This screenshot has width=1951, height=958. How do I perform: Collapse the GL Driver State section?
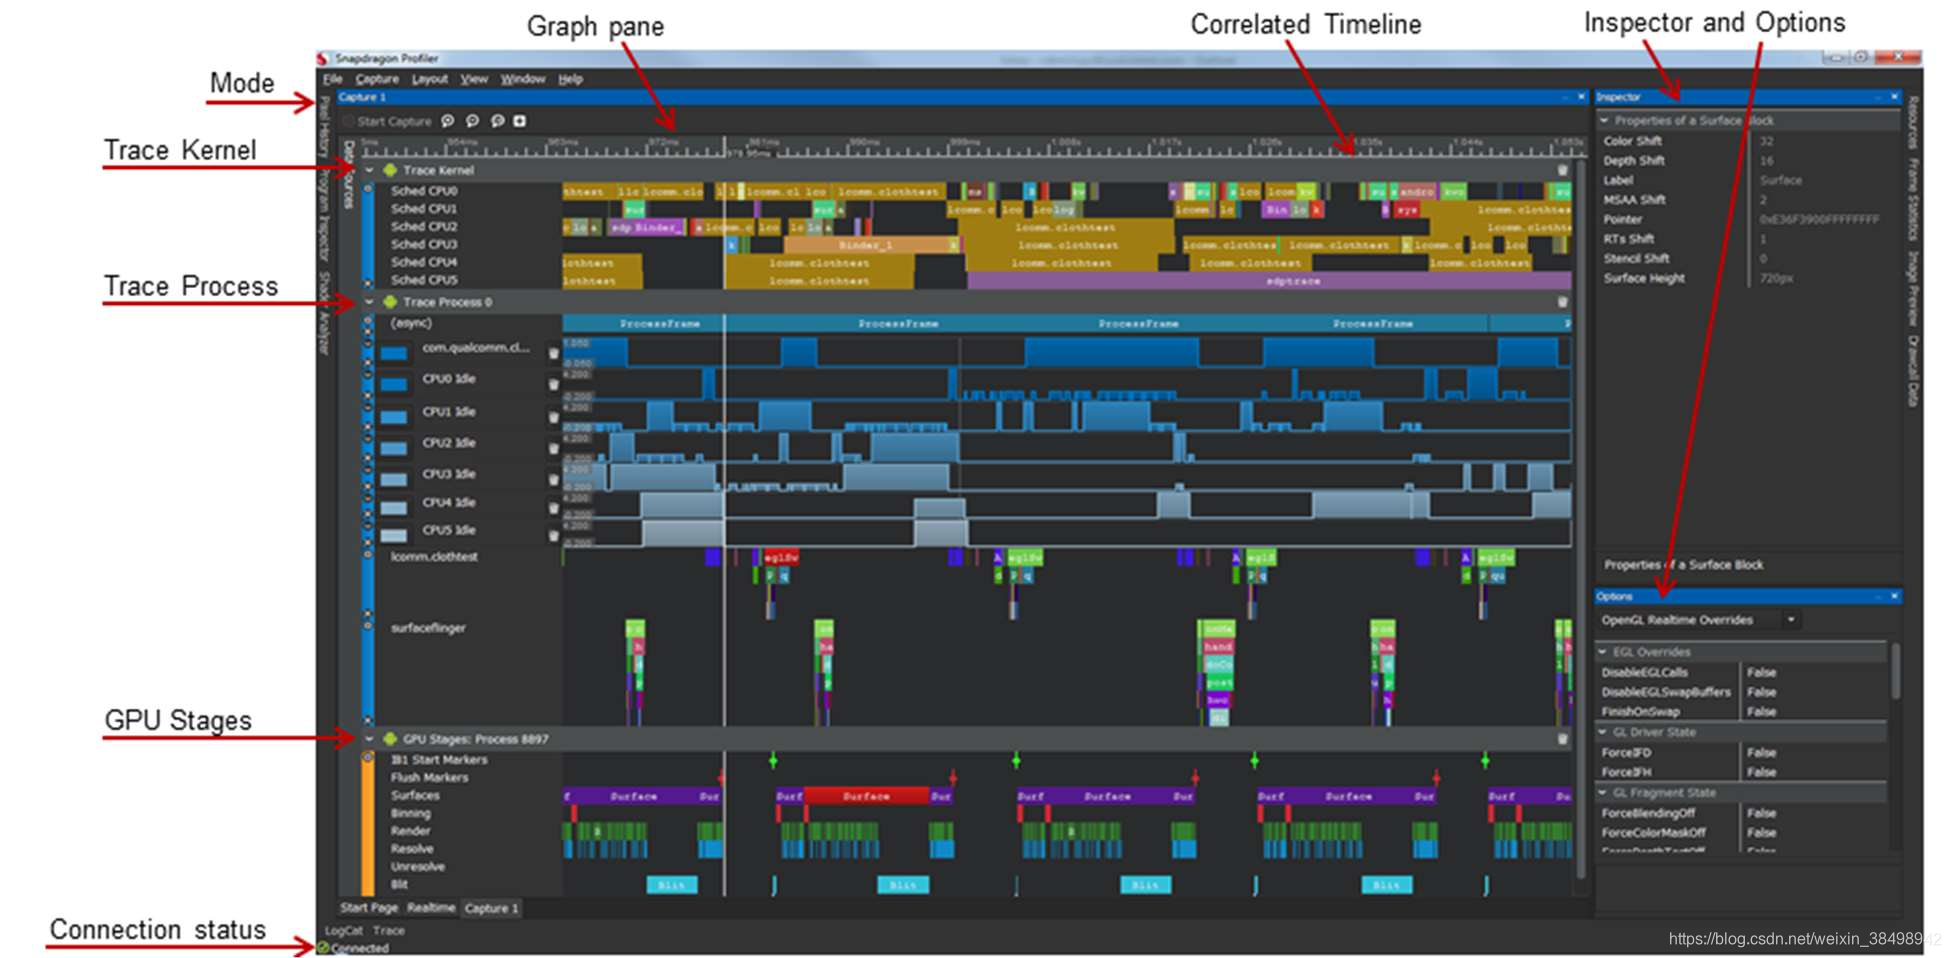coord(1603,732)
